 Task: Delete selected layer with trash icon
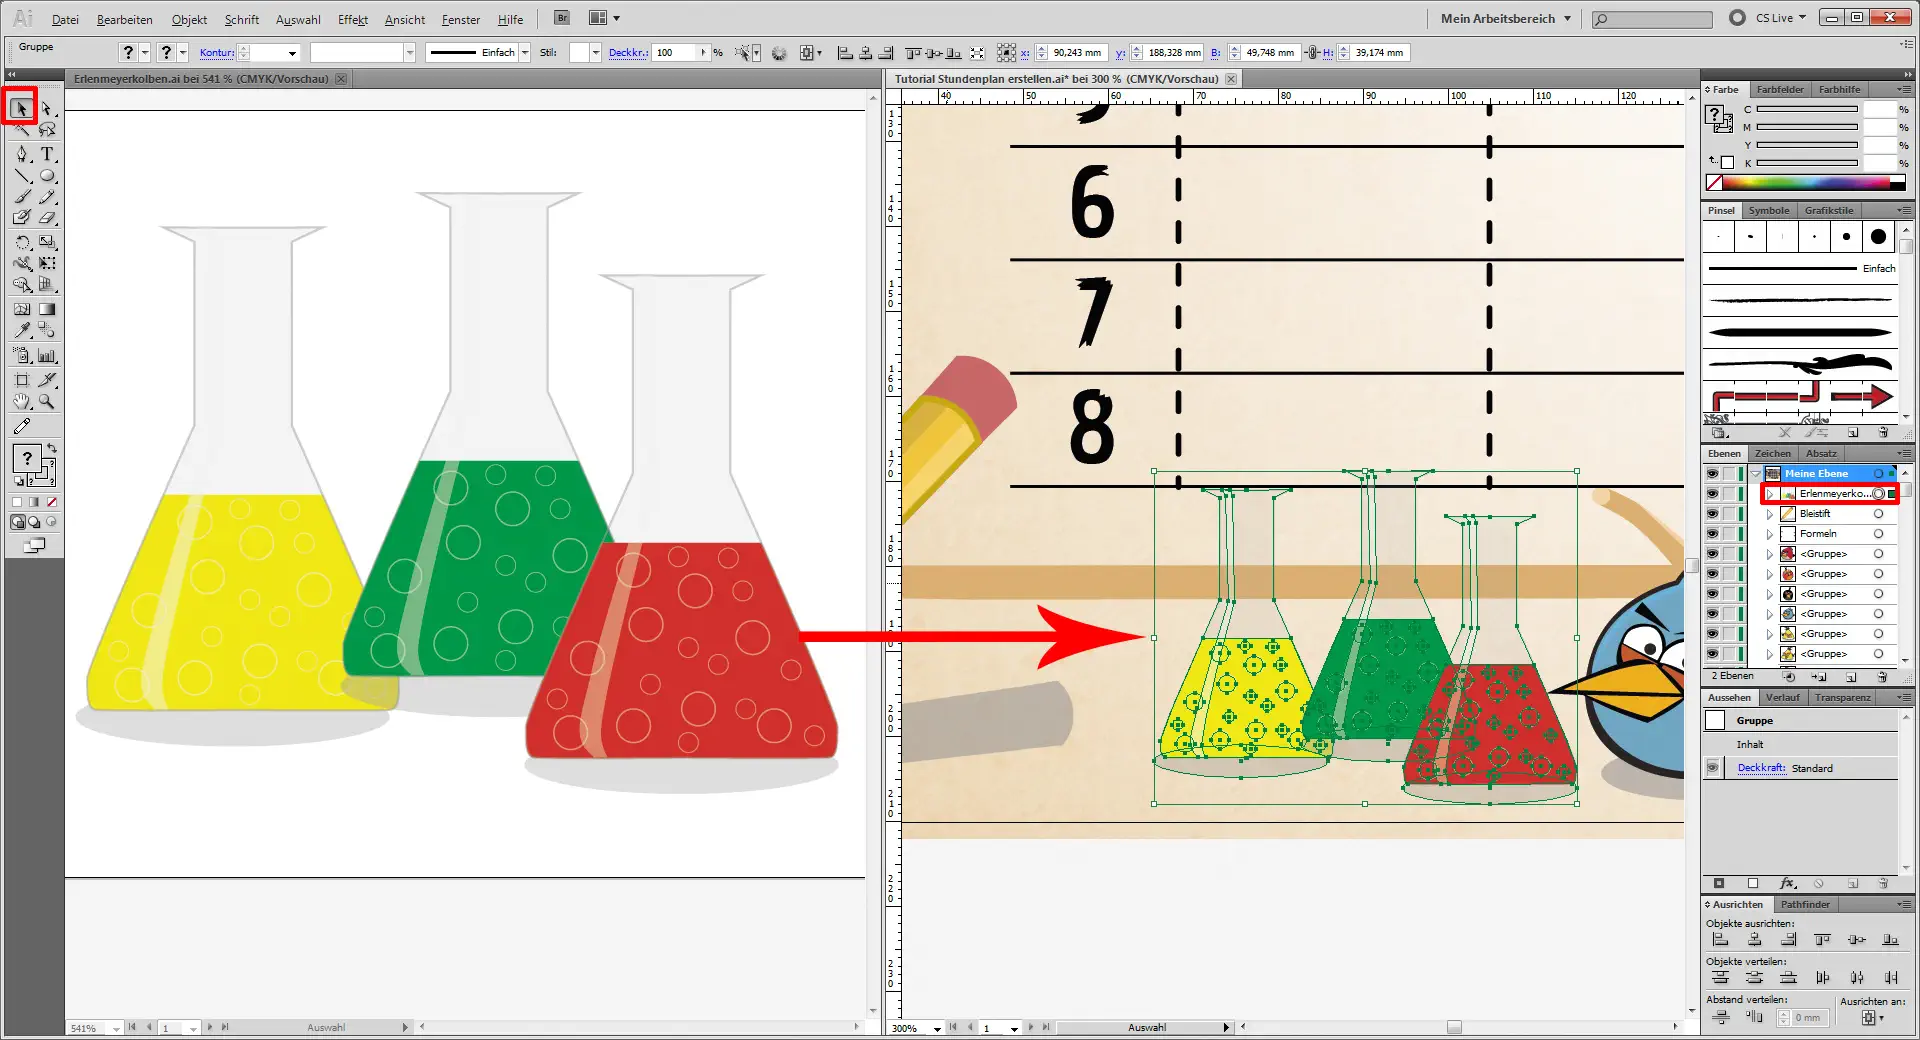click(1882, 677)
